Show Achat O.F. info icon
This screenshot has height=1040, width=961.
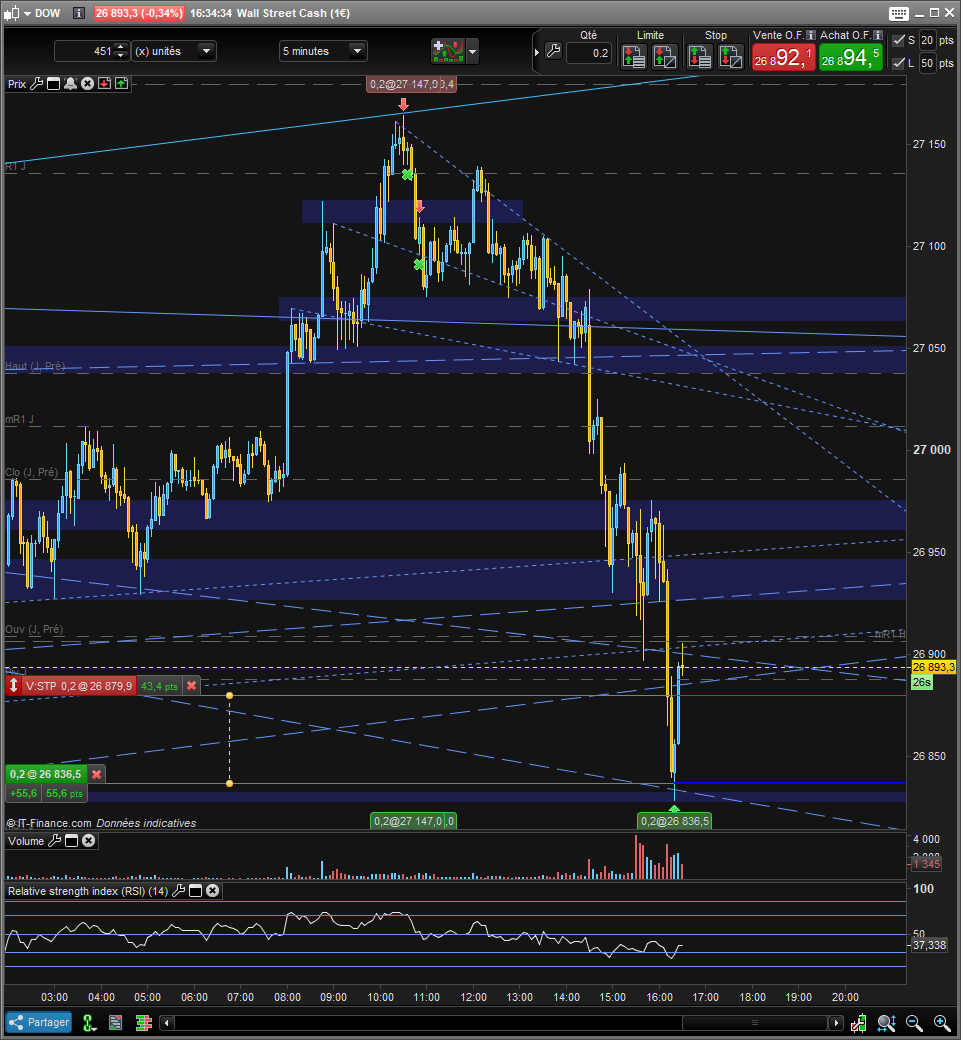877,35
